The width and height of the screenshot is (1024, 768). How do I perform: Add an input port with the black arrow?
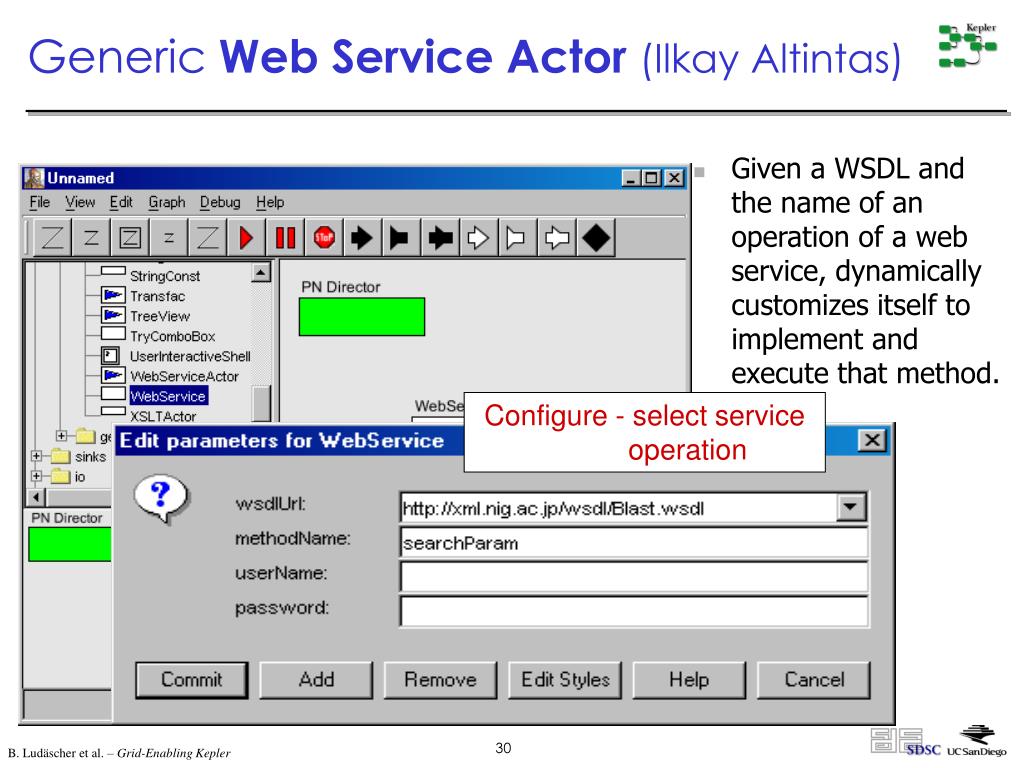(x=362, y=238)
